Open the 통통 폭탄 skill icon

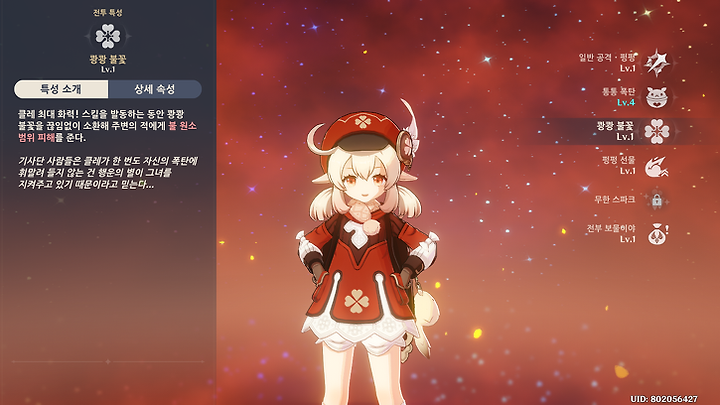click(x=657, y=97)
